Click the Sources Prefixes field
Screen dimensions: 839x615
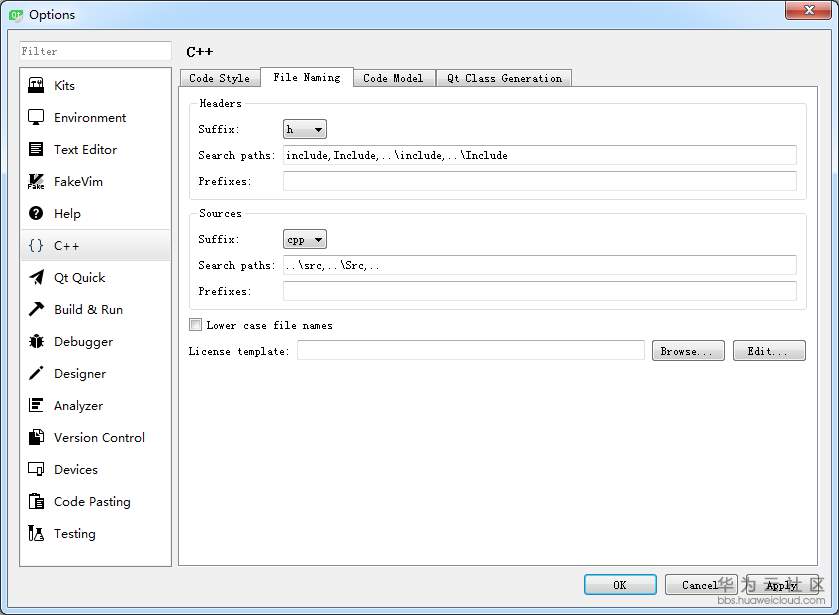click(539, 291)
